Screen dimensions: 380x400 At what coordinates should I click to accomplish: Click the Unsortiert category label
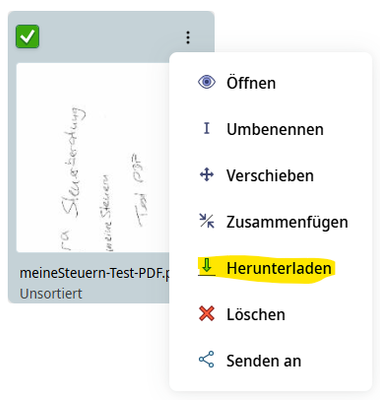[x=51, y=294]
